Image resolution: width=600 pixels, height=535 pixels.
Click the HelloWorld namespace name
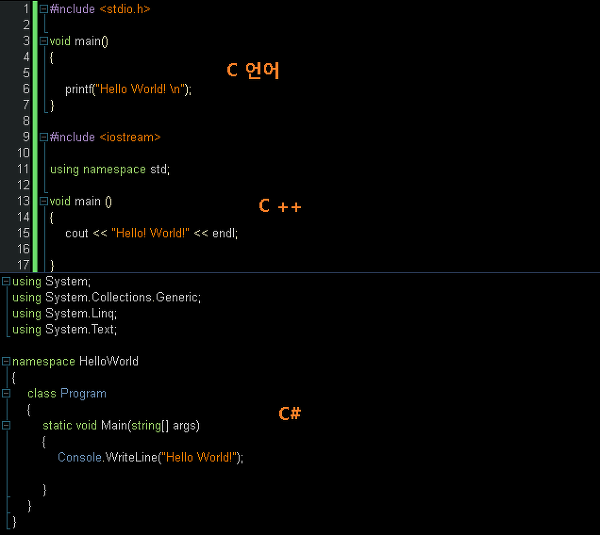pos(109,361)
